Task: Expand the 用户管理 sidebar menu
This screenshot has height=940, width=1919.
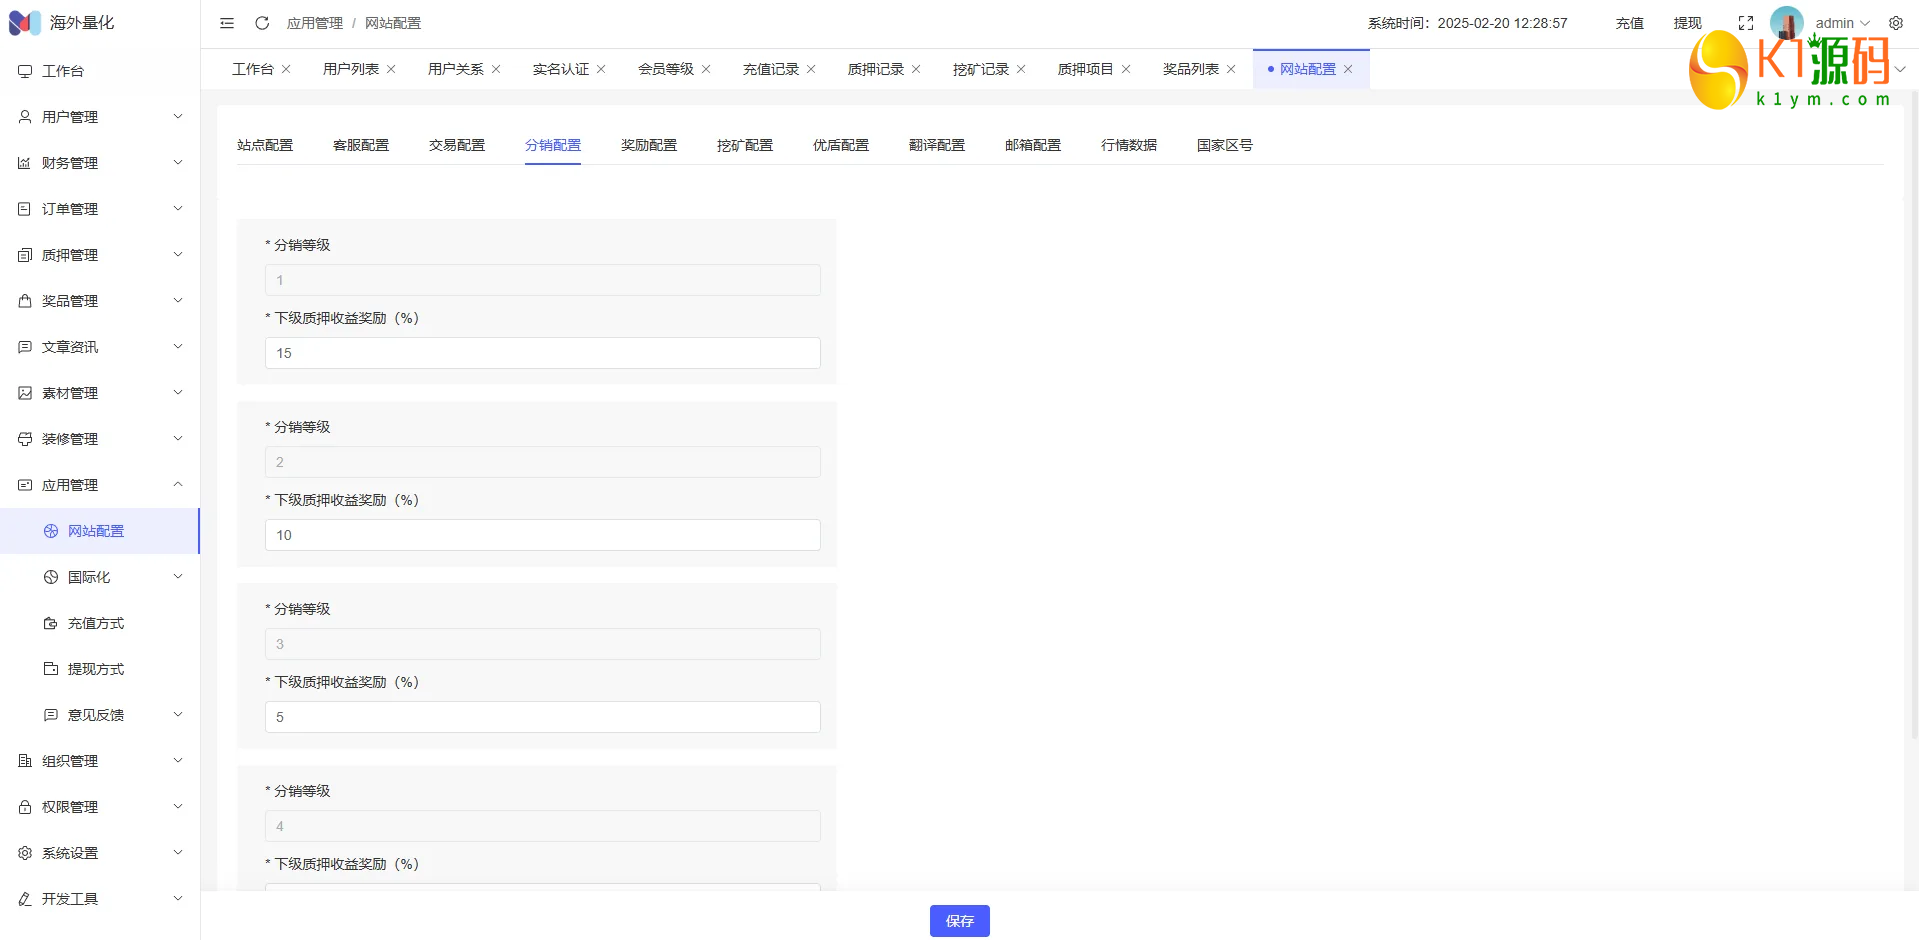Action: pyautogui.click(x=98, y=117)
